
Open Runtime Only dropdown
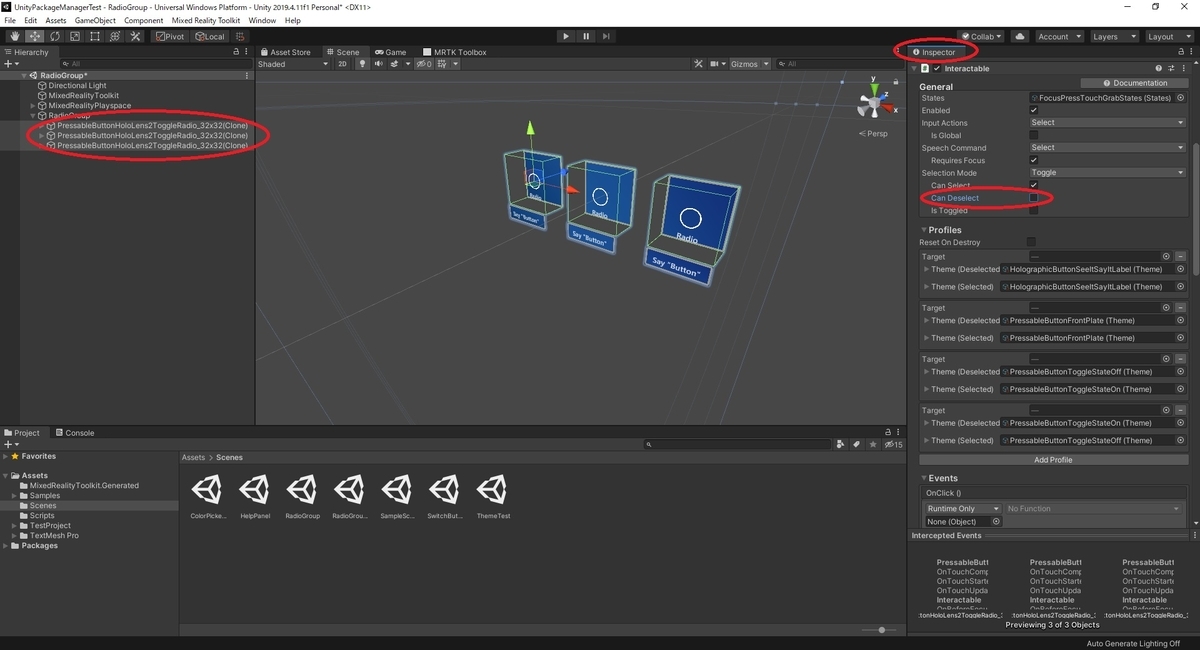coord(963,509)
